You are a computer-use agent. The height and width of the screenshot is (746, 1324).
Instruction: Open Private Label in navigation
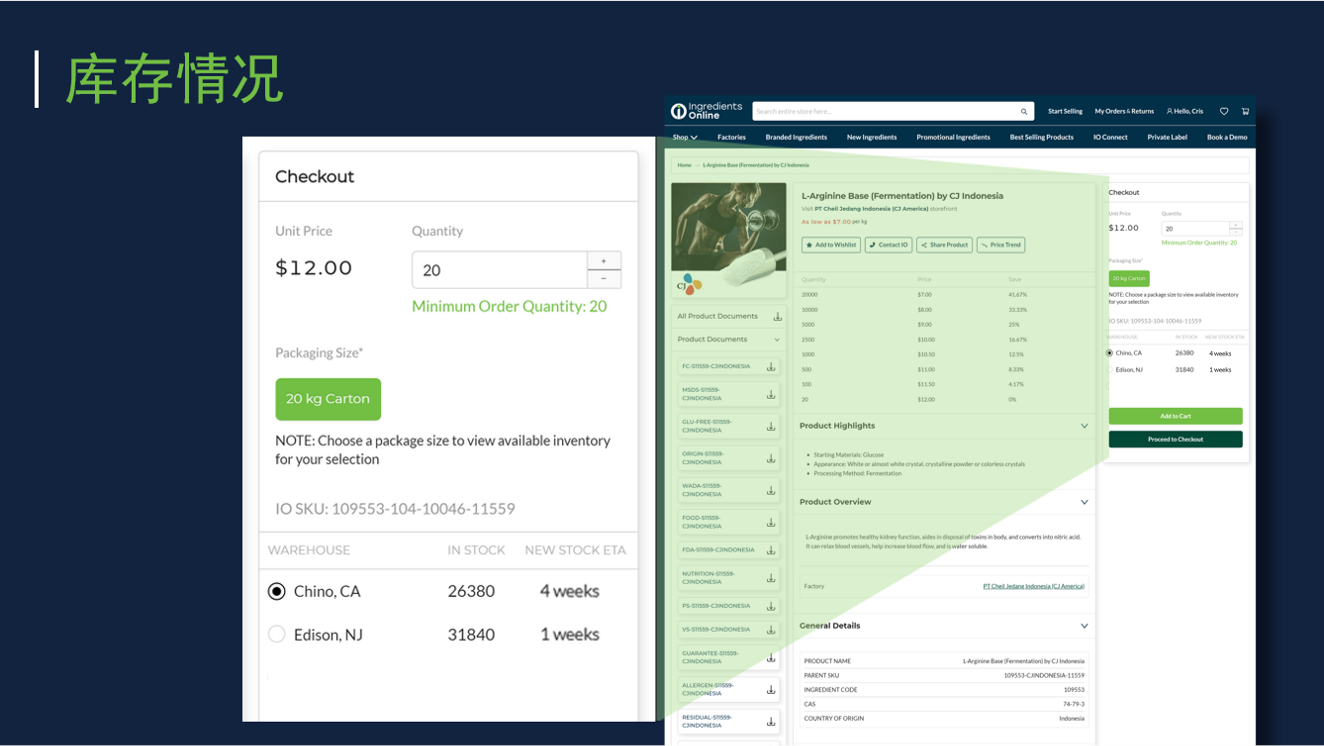click(x=1166, y=137)
